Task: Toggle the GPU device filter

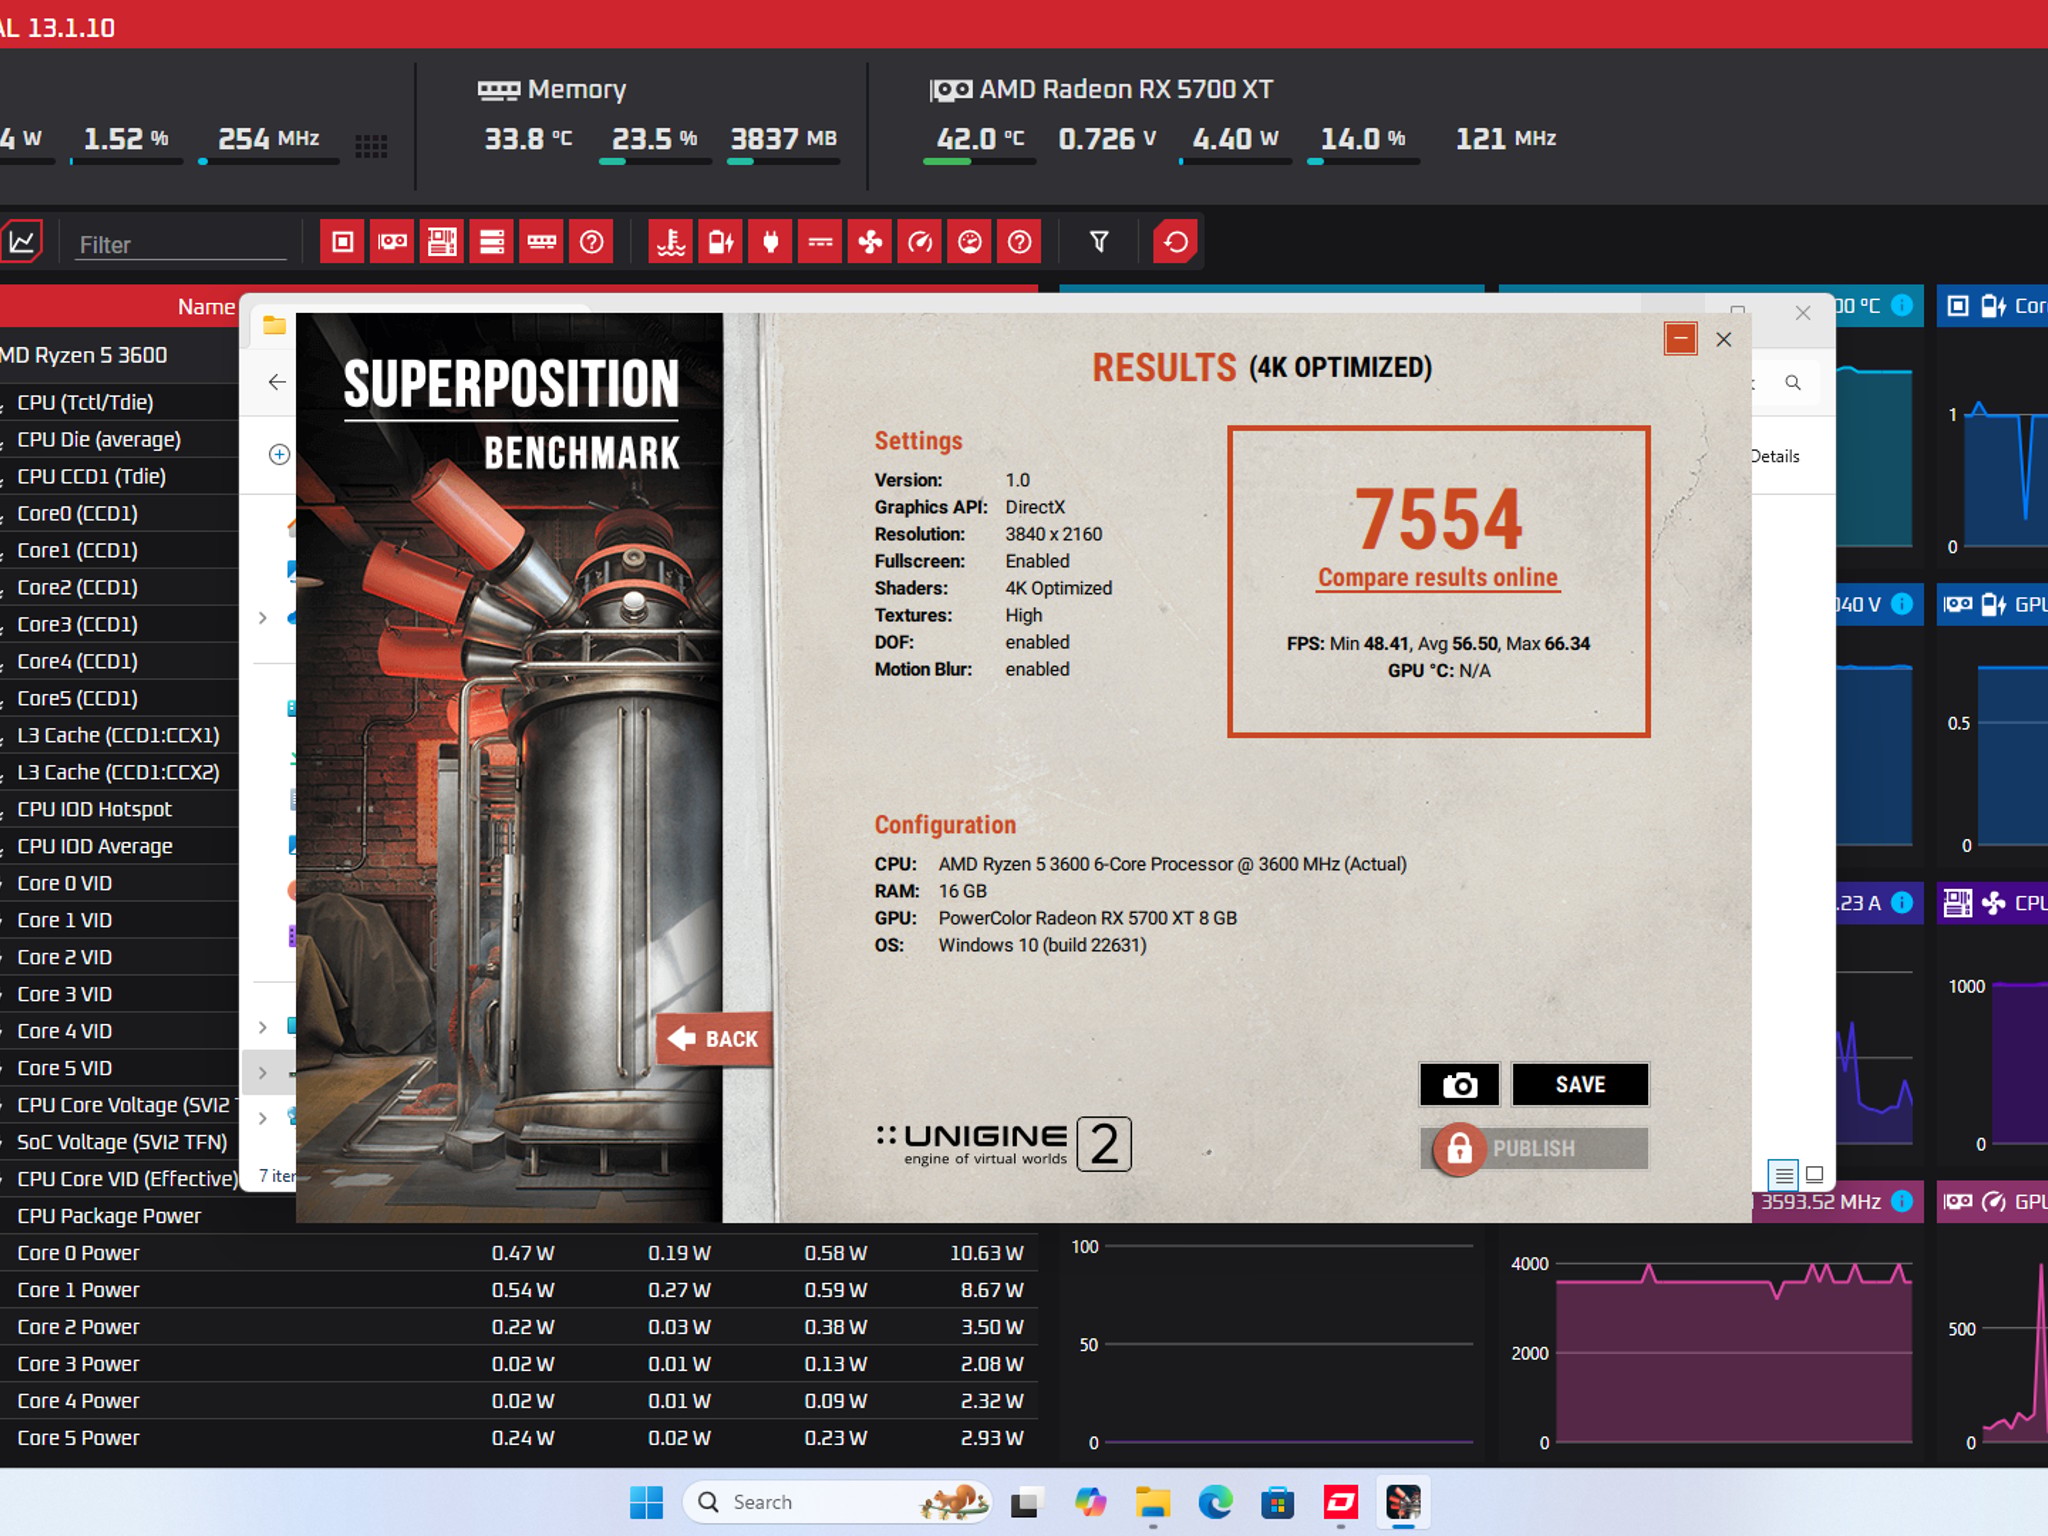Action: 393,242
